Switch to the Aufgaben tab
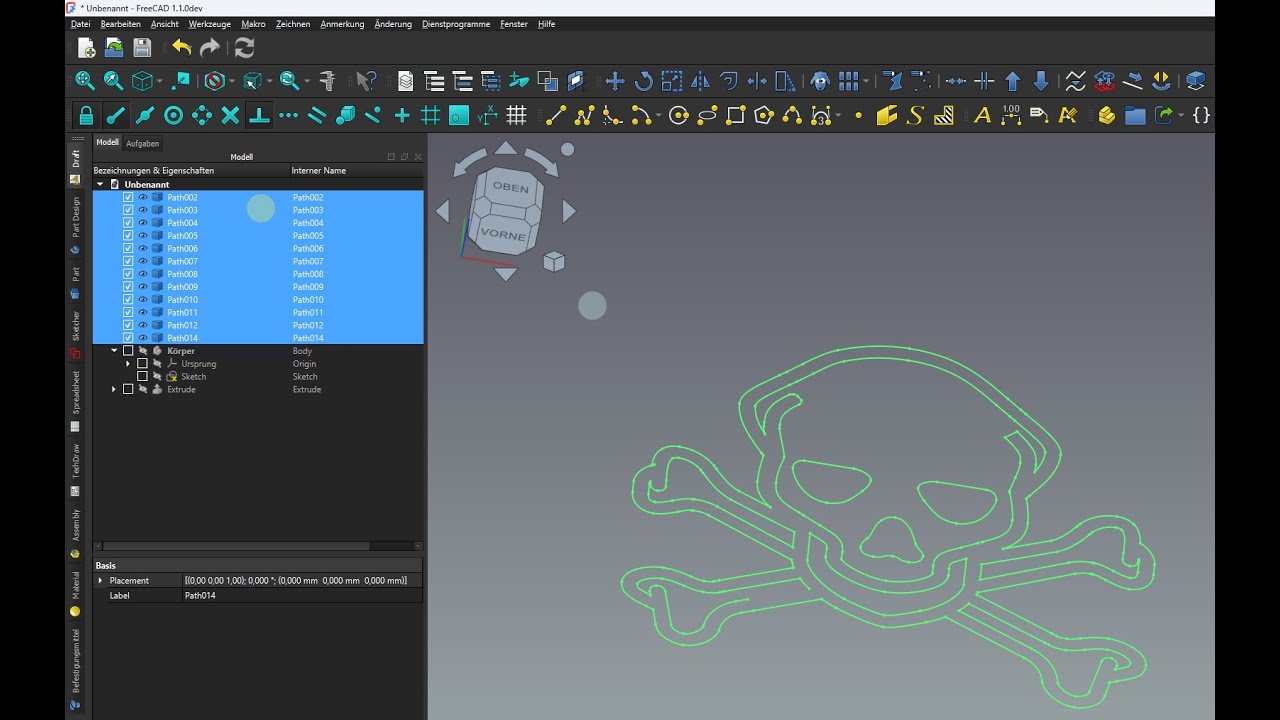This screenshot has height=720, width=1280. [x=142, y=143]
